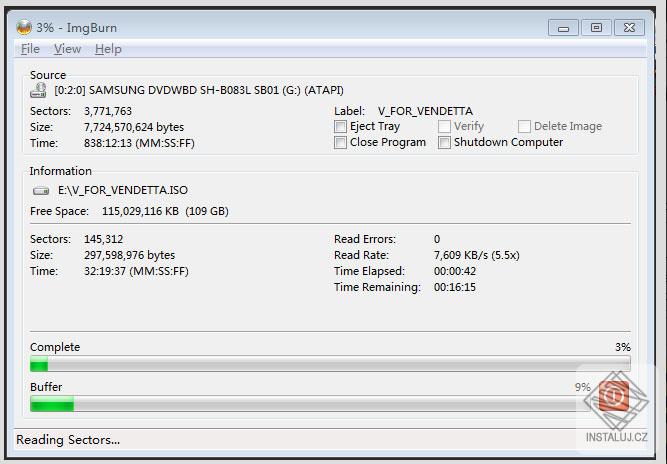The width and height of the screenshot is (667, 464).
Task: Click the Read Errors value 0
Action: 437,239
